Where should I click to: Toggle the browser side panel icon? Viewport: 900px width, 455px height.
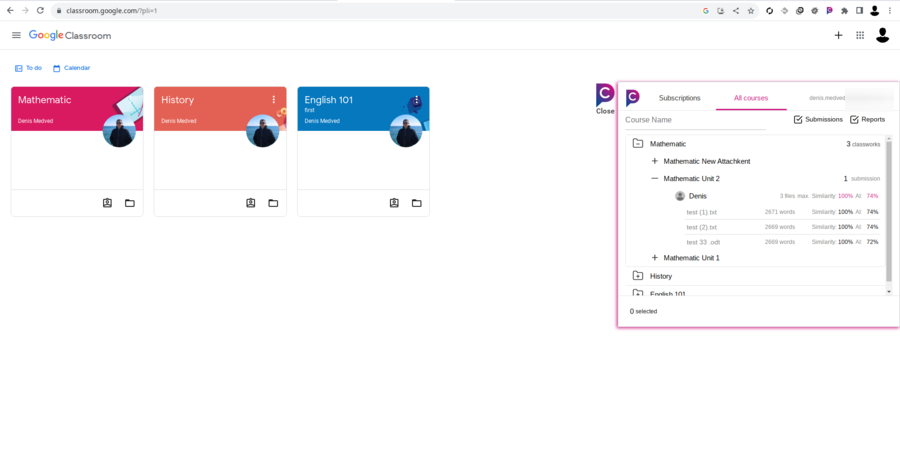(859, 10)
